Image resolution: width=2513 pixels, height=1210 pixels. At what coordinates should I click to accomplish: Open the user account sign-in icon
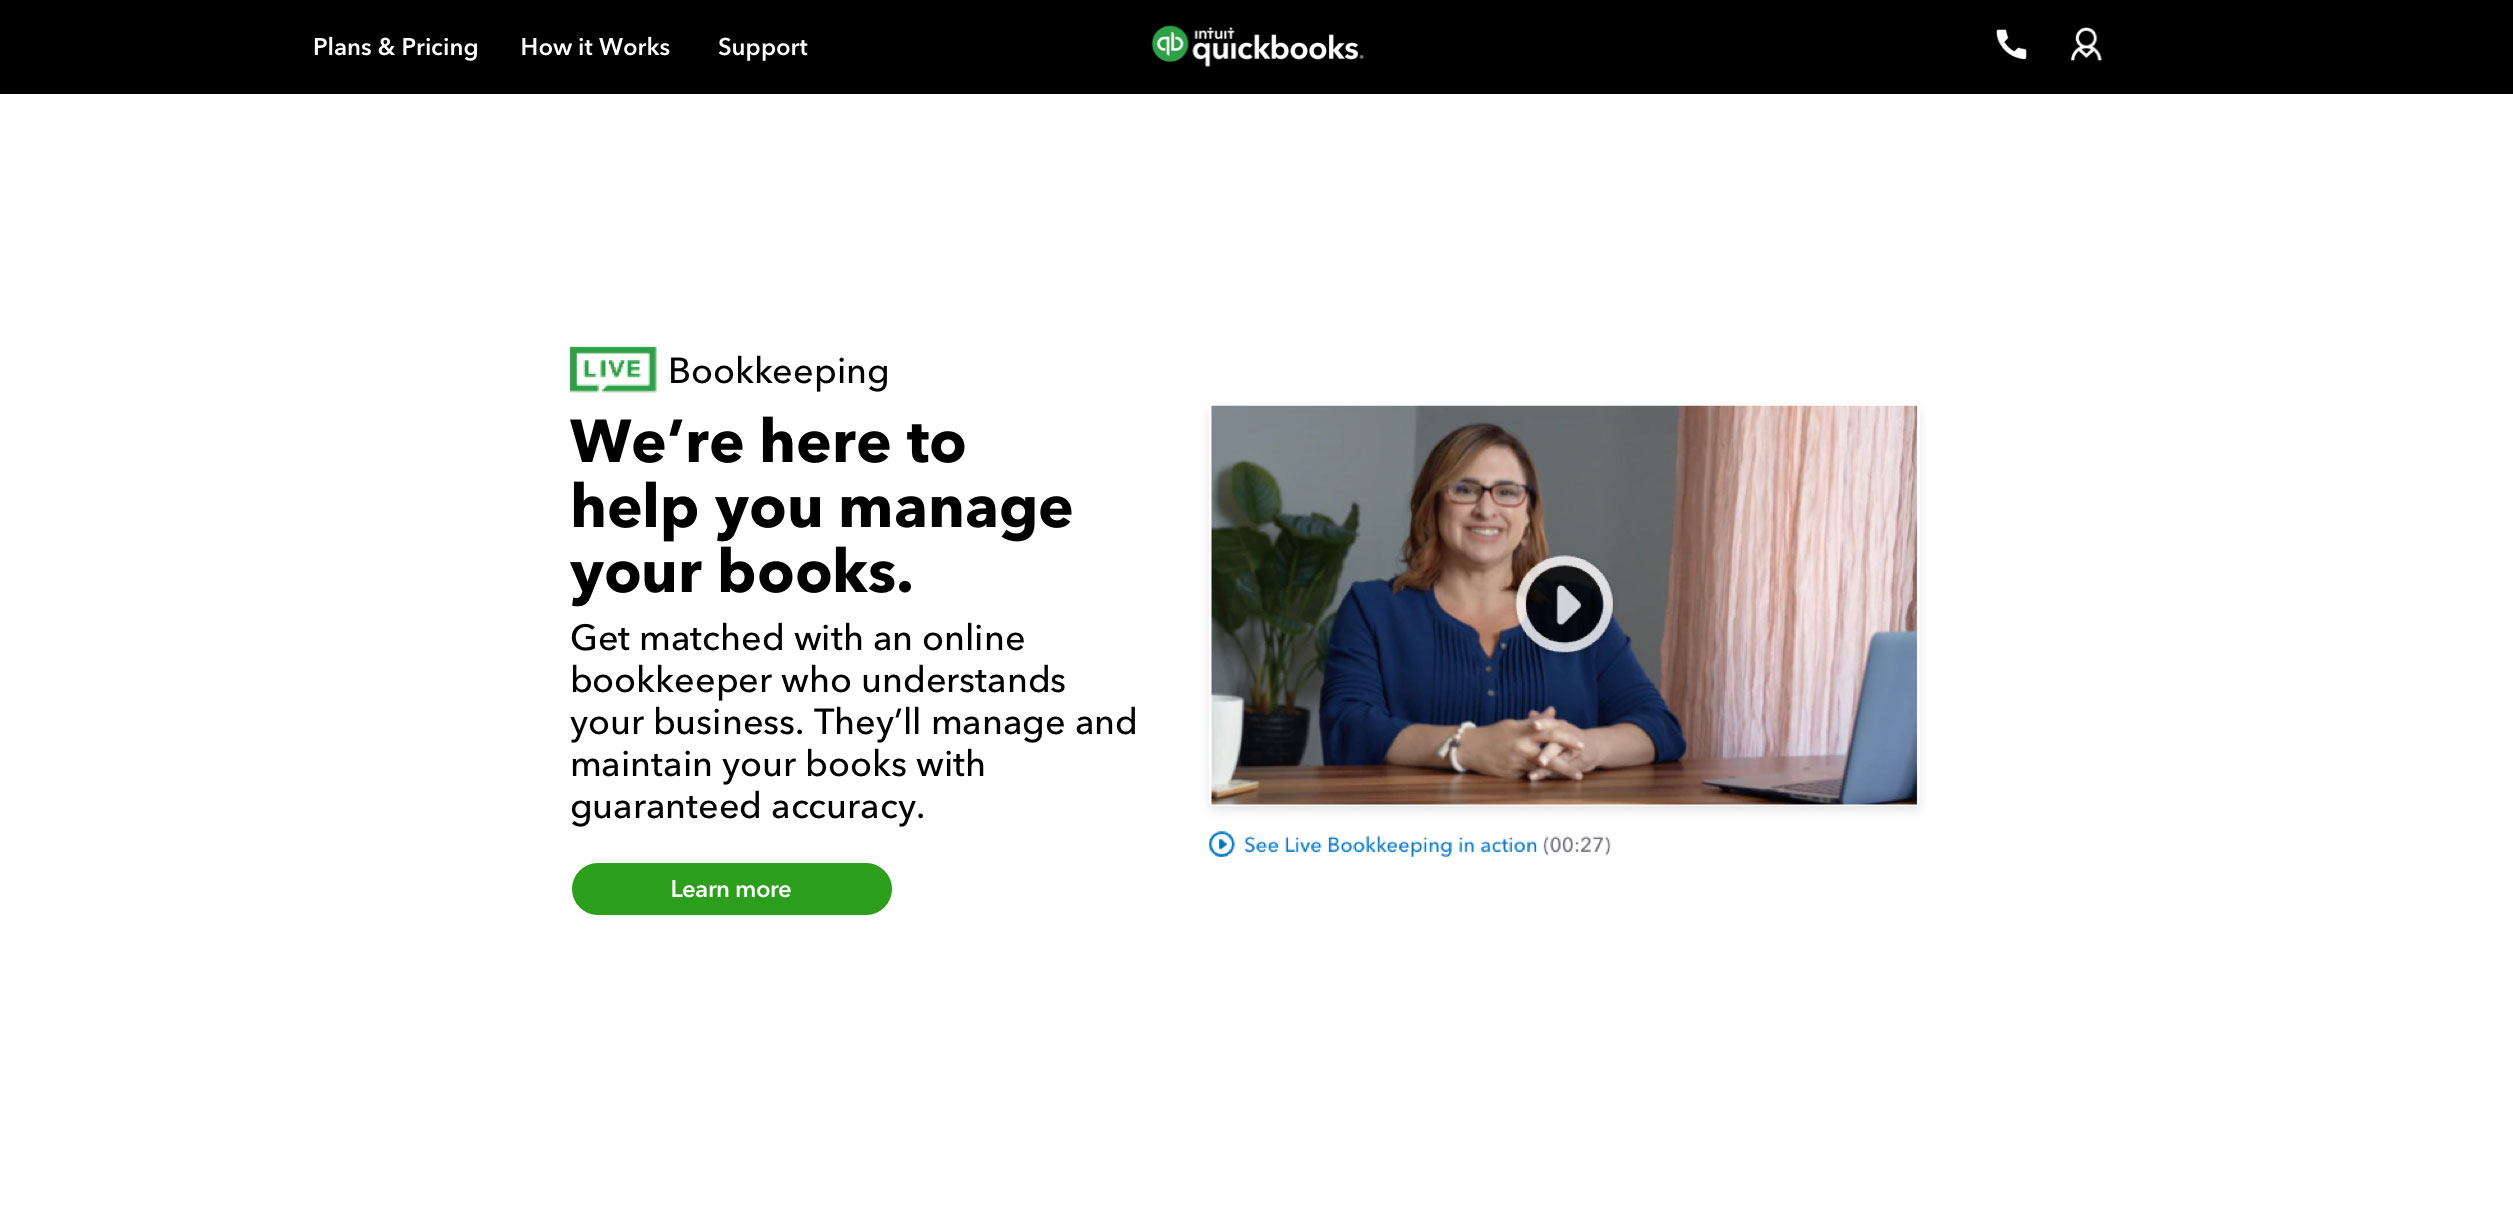point(2085,45)
